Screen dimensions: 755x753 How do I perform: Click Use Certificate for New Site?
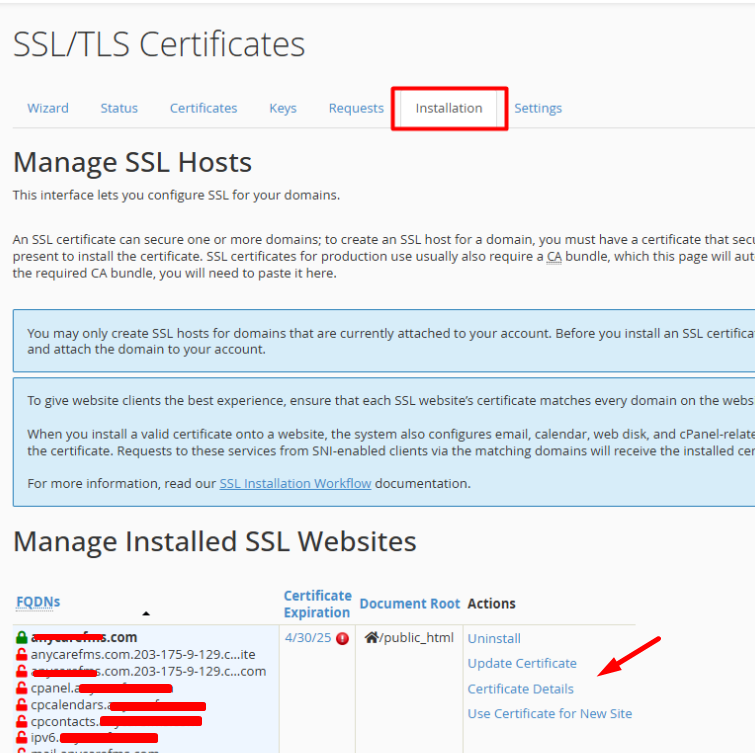[550, 714]
